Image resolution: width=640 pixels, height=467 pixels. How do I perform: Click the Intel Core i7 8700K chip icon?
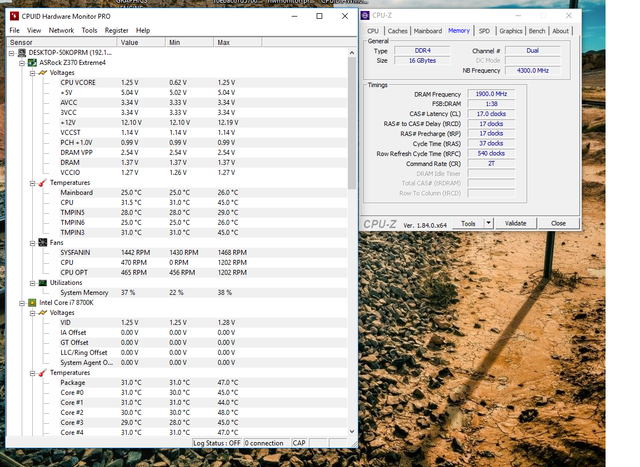pos(32,303)
